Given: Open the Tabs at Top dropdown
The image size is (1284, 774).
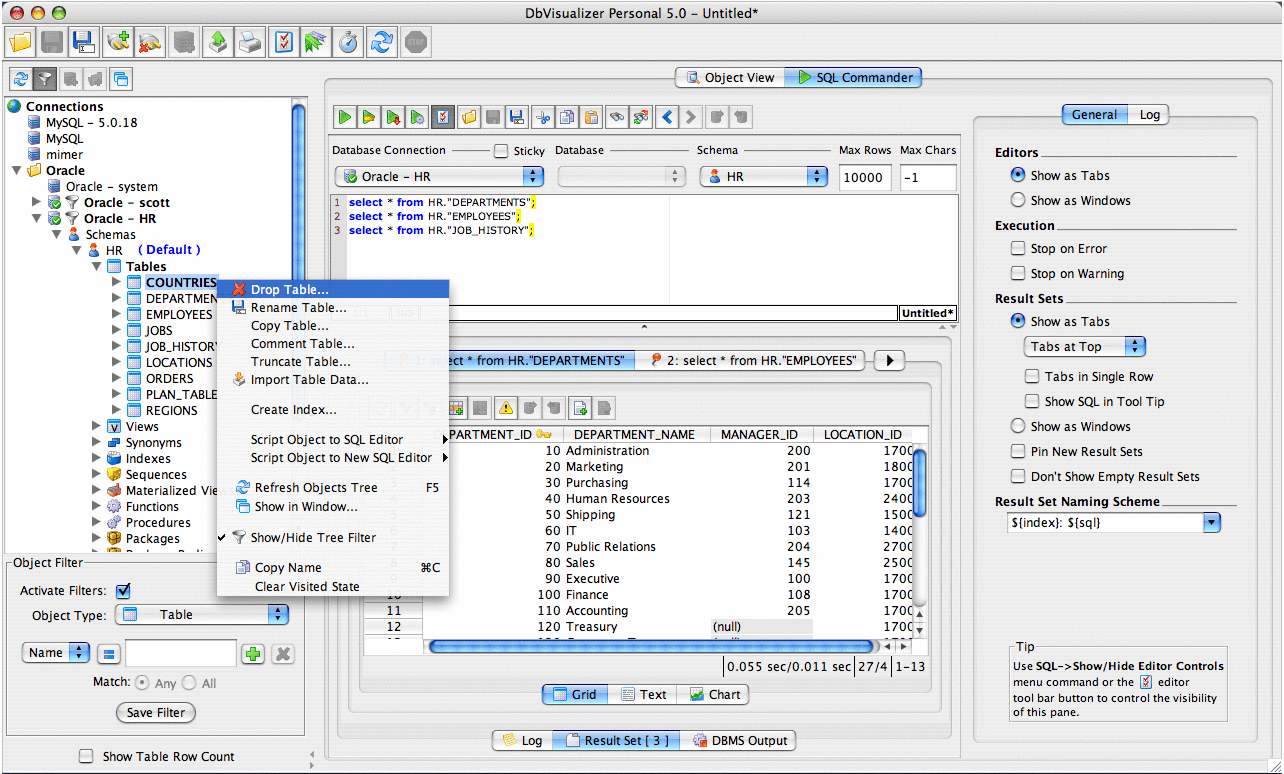Looking at the screenshot, I should tap(1085, 347).
